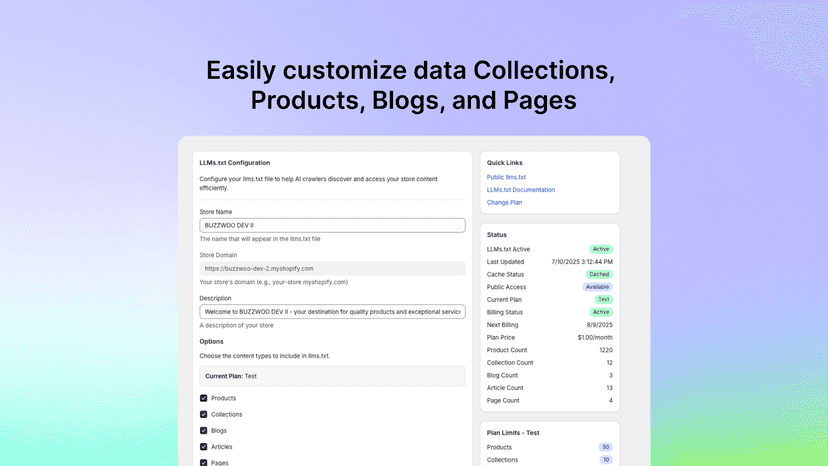The width and height of the screenshot is (828, 466).
Task: Click the Current Plan: Test banner
Action: coord(332,376)
